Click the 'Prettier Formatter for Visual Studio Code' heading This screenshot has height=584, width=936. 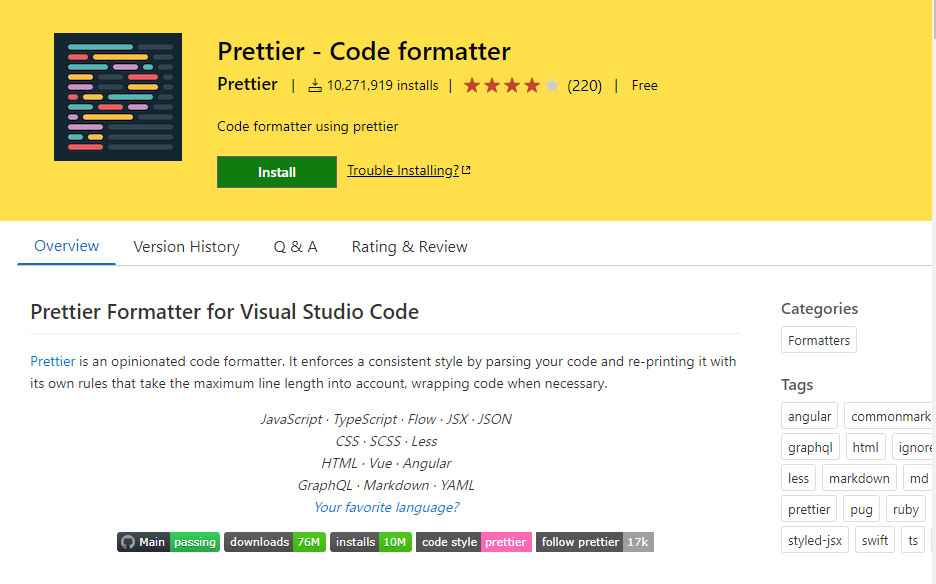point(224,312)
